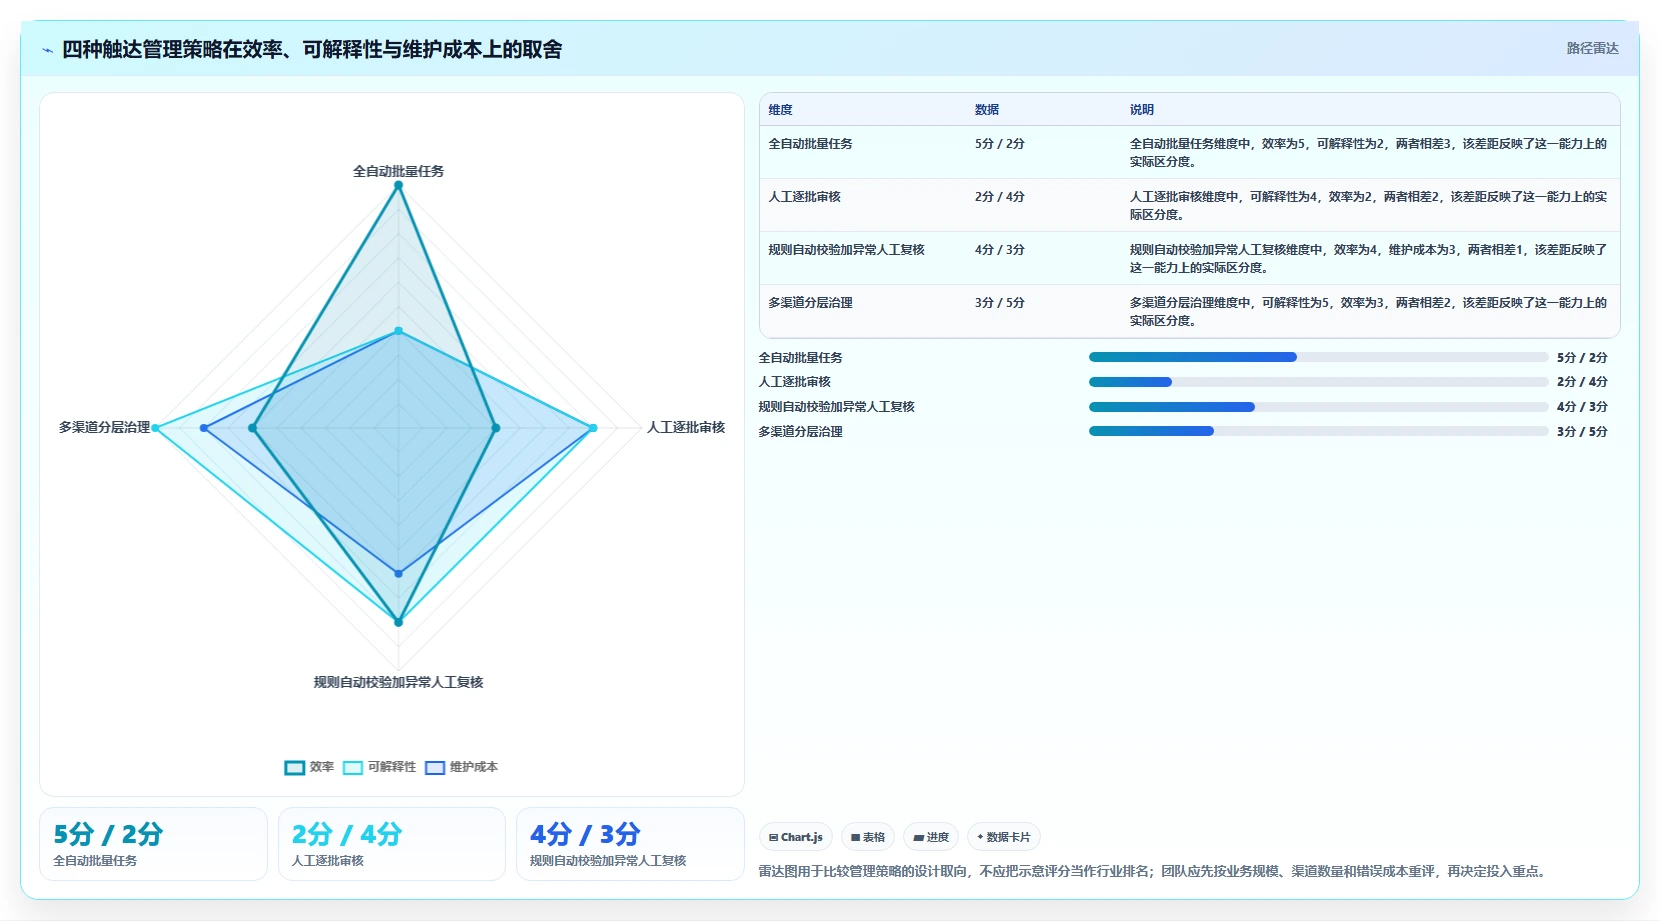Click the 规则自动校验加异常人工复核 progress bar
Viewport: 1660px width, 921px height.
click(x=1318, y=407)
